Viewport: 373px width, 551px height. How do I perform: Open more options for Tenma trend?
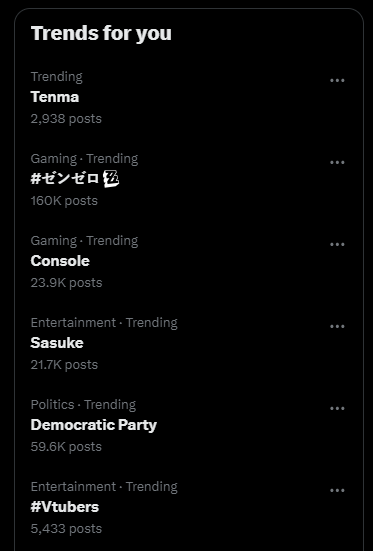[337, 80]
